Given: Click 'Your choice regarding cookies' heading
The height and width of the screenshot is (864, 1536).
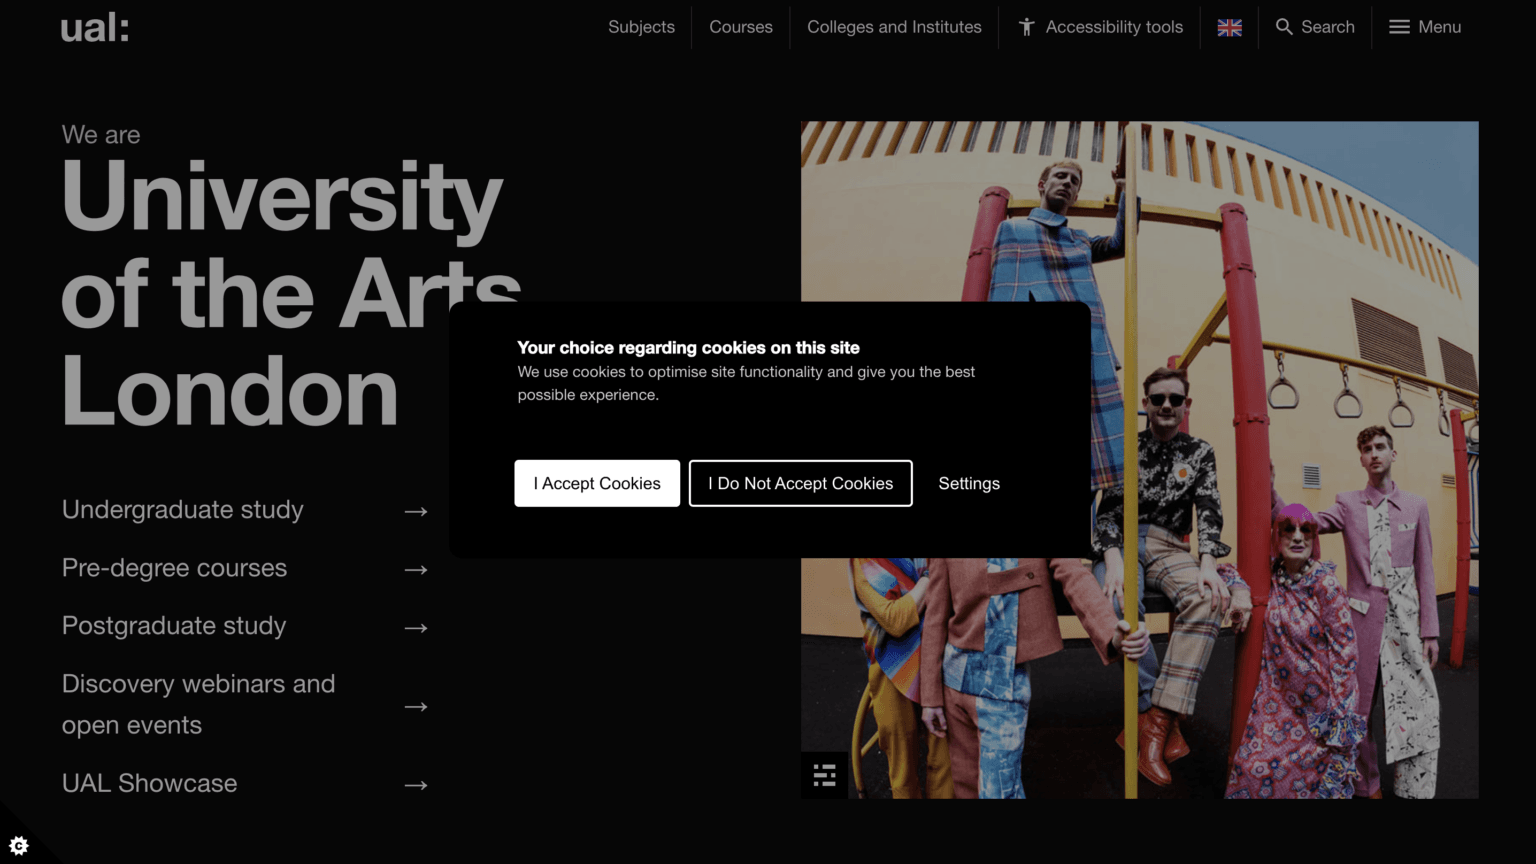Looking at the screenshot, I should 688,347.
